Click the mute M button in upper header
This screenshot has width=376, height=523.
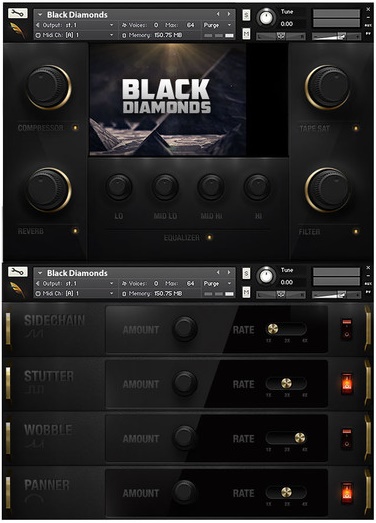[x=246, y=34]
